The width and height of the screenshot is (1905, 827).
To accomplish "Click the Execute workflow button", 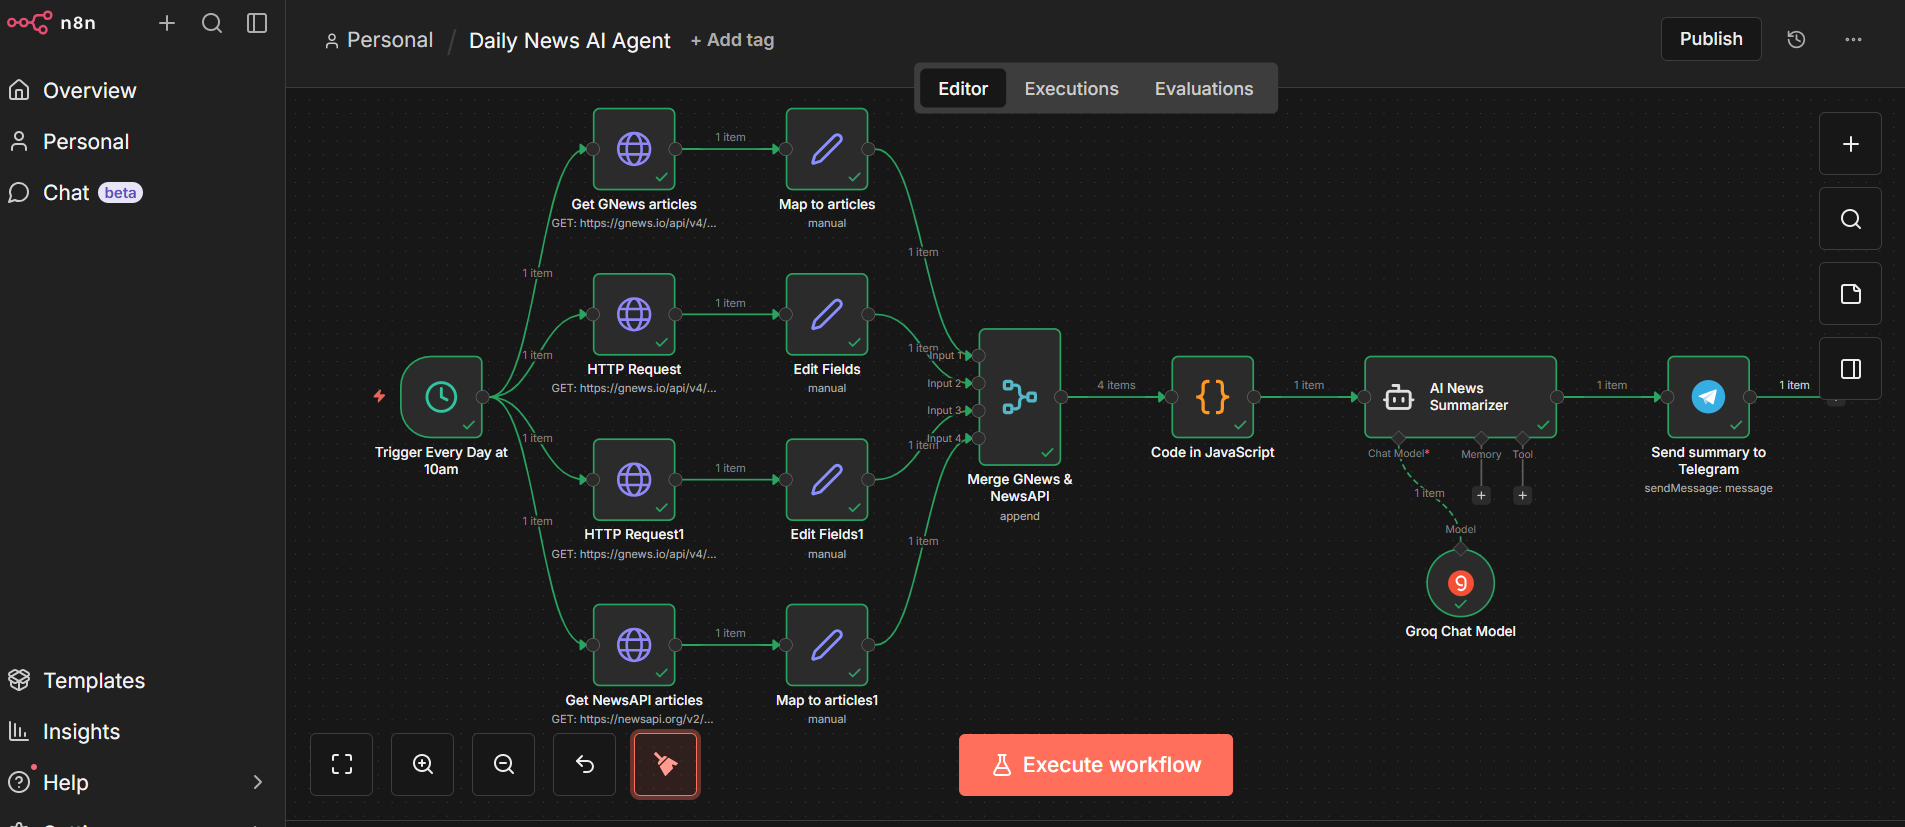I will coord(1095,765).
